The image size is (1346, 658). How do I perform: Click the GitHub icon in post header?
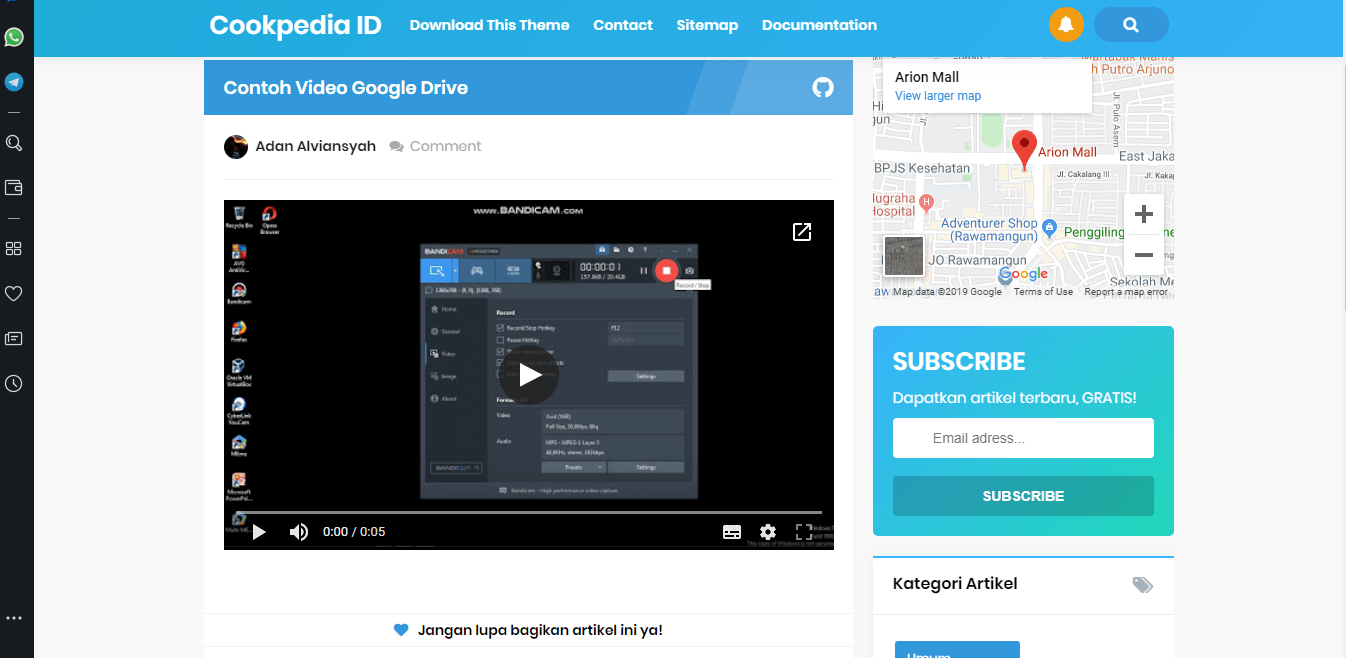(822, 88)
